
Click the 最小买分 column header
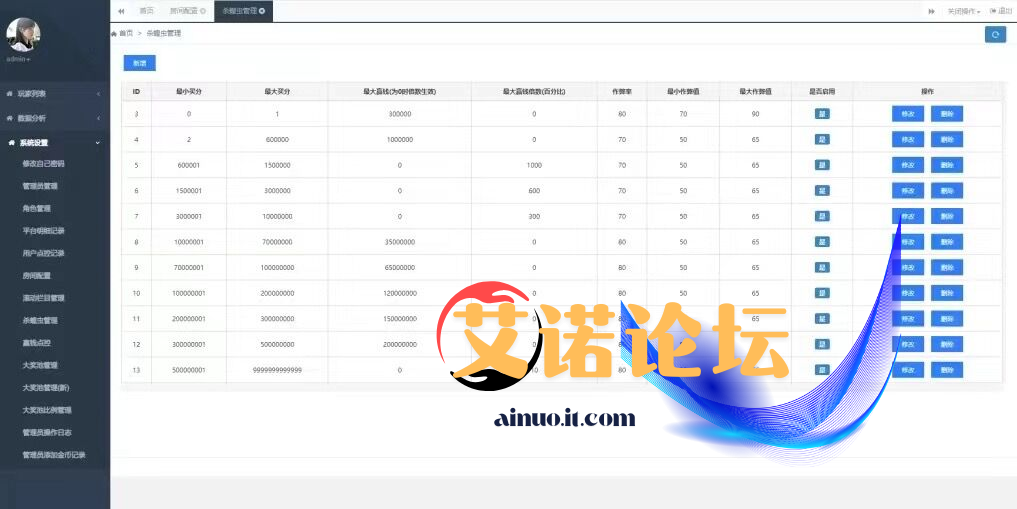point(189,92)
